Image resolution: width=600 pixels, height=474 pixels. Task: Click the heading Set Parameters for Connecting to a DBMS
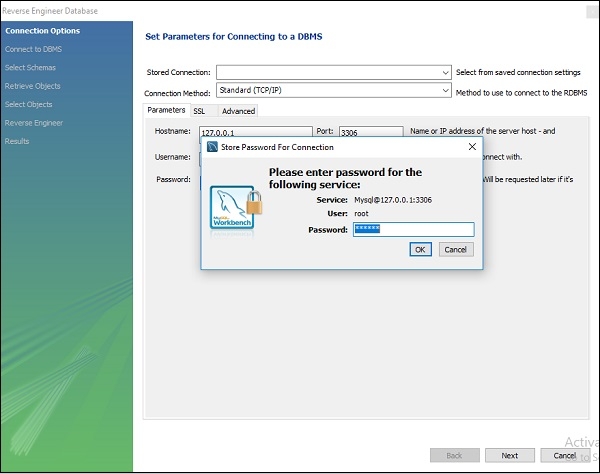point(234,36)
